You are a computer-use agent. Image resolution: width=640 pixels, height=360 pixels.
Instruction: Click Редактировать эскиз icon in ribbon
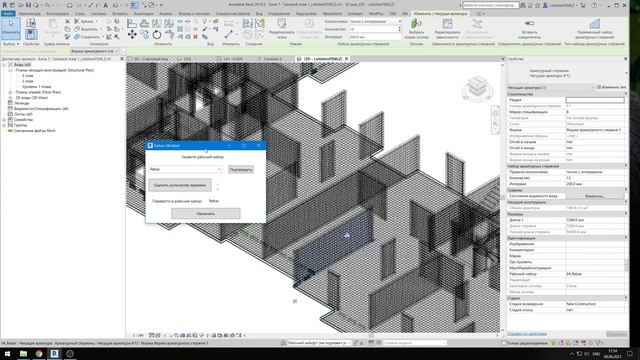(282, 28)
